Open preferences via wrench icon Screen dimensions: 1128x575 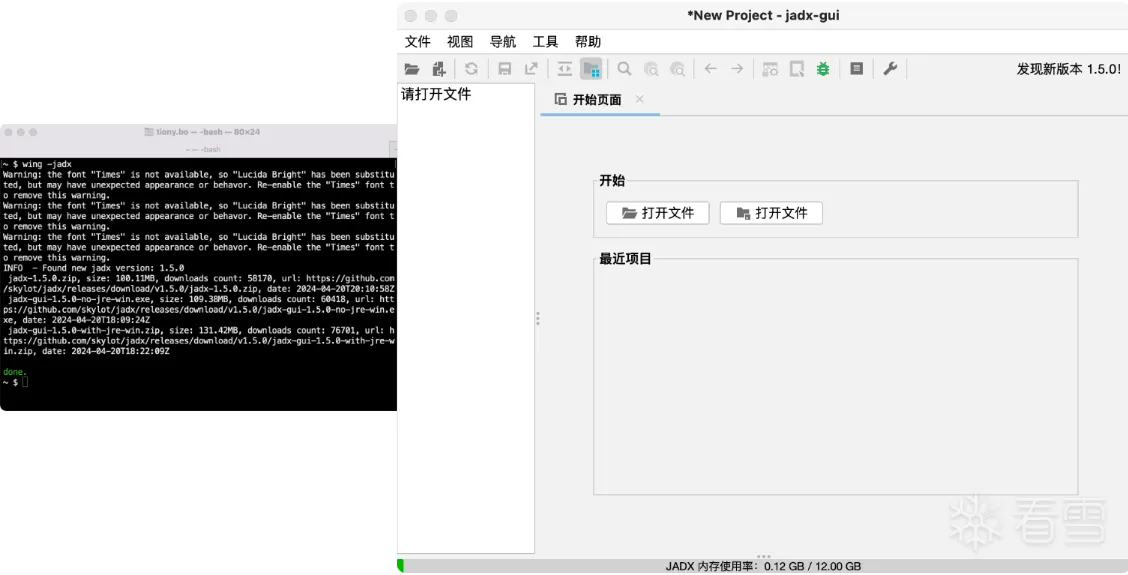coord(890,69)
